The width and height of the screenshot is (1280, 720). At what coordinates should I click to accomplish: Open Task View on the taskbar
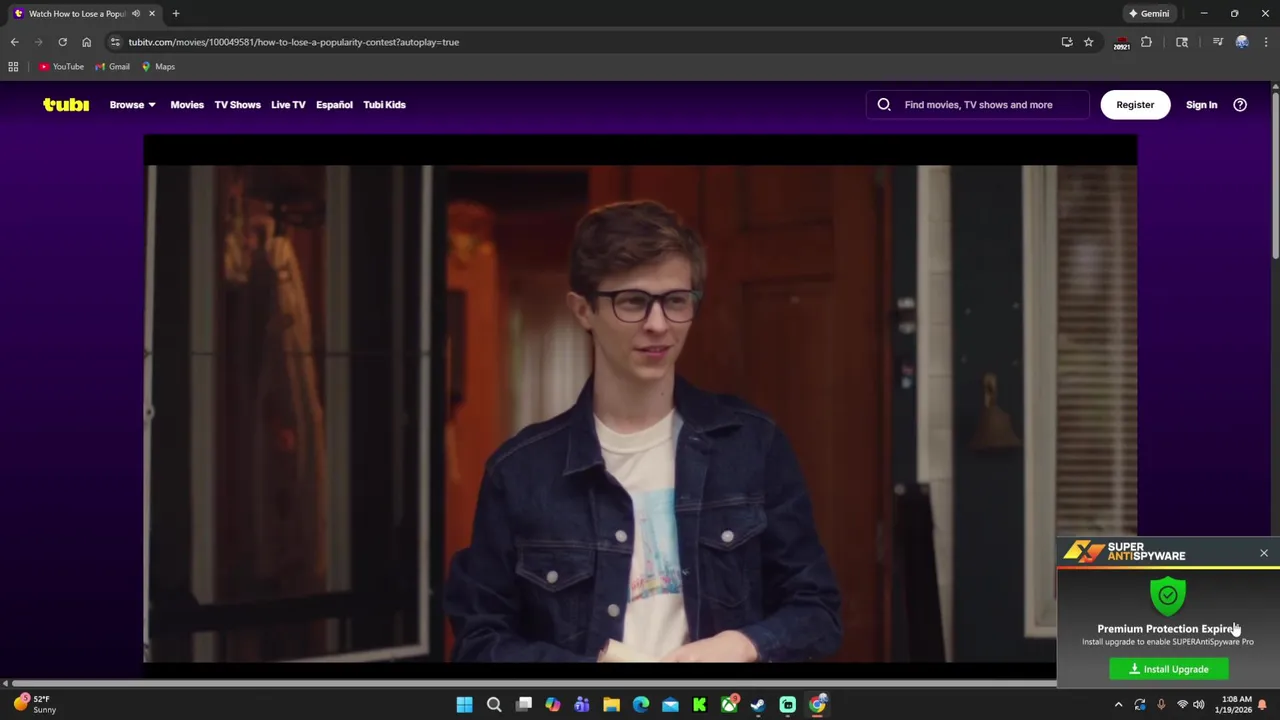click(523, 705)
